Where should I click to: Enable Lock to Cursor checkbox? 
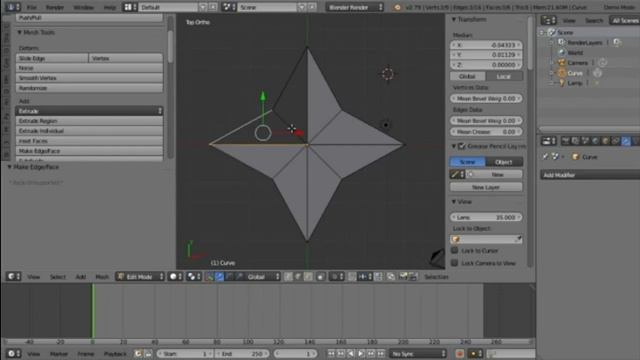454,250
